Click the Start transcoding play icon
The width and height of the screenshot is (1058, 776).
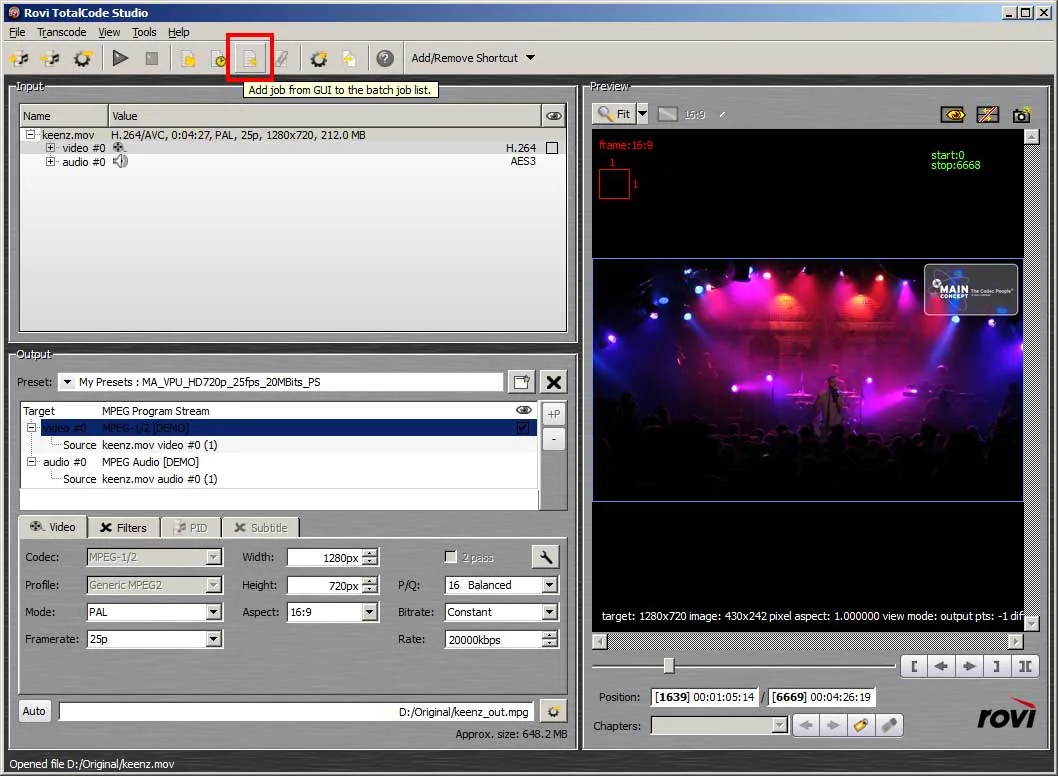tap(120, 59)
